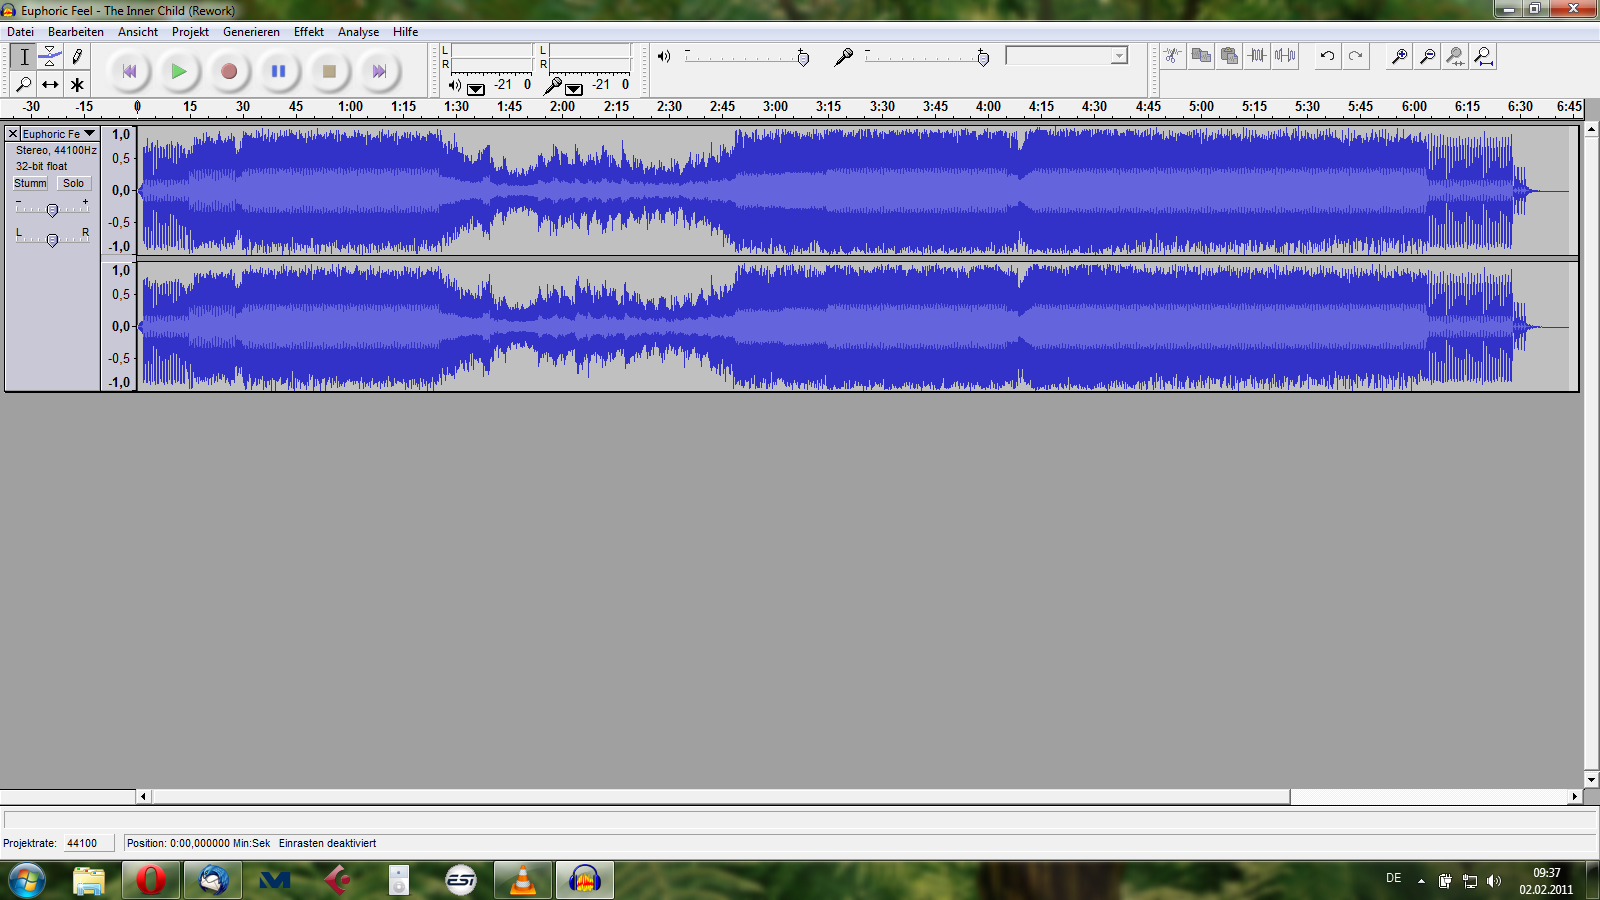Stop playback with the Stop button
Image resolution: width=1600 pixels, height=900 pixels.
pos(329,71)
